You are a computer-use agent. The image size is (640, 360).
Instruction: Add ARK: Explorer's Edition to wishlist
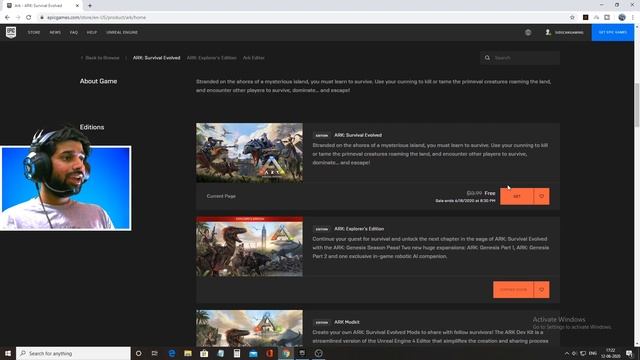542,290
